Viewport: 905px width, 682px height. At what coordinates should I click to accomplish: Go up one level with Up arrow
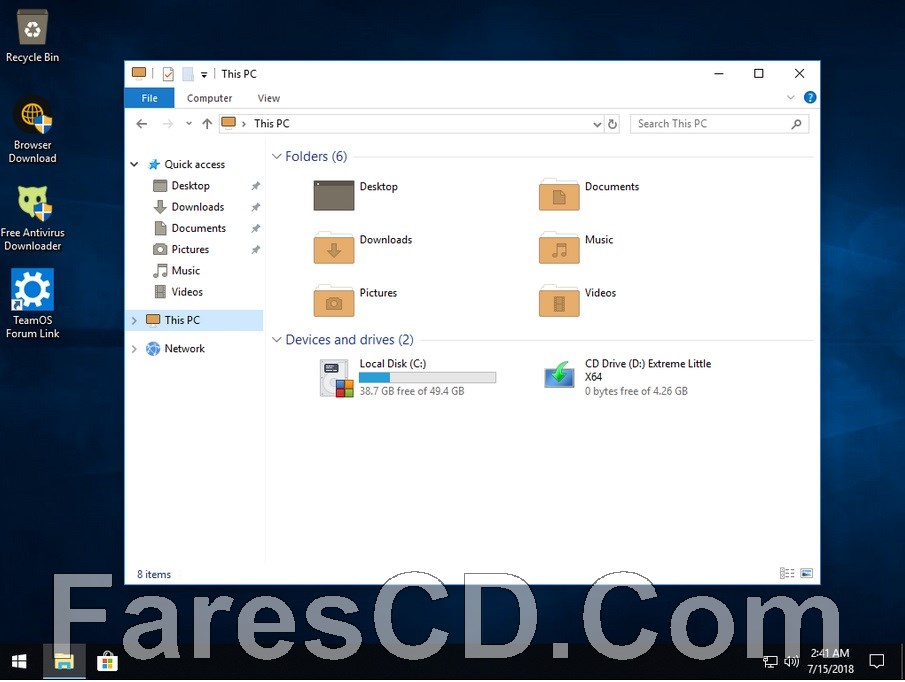[x=207, y=123]
